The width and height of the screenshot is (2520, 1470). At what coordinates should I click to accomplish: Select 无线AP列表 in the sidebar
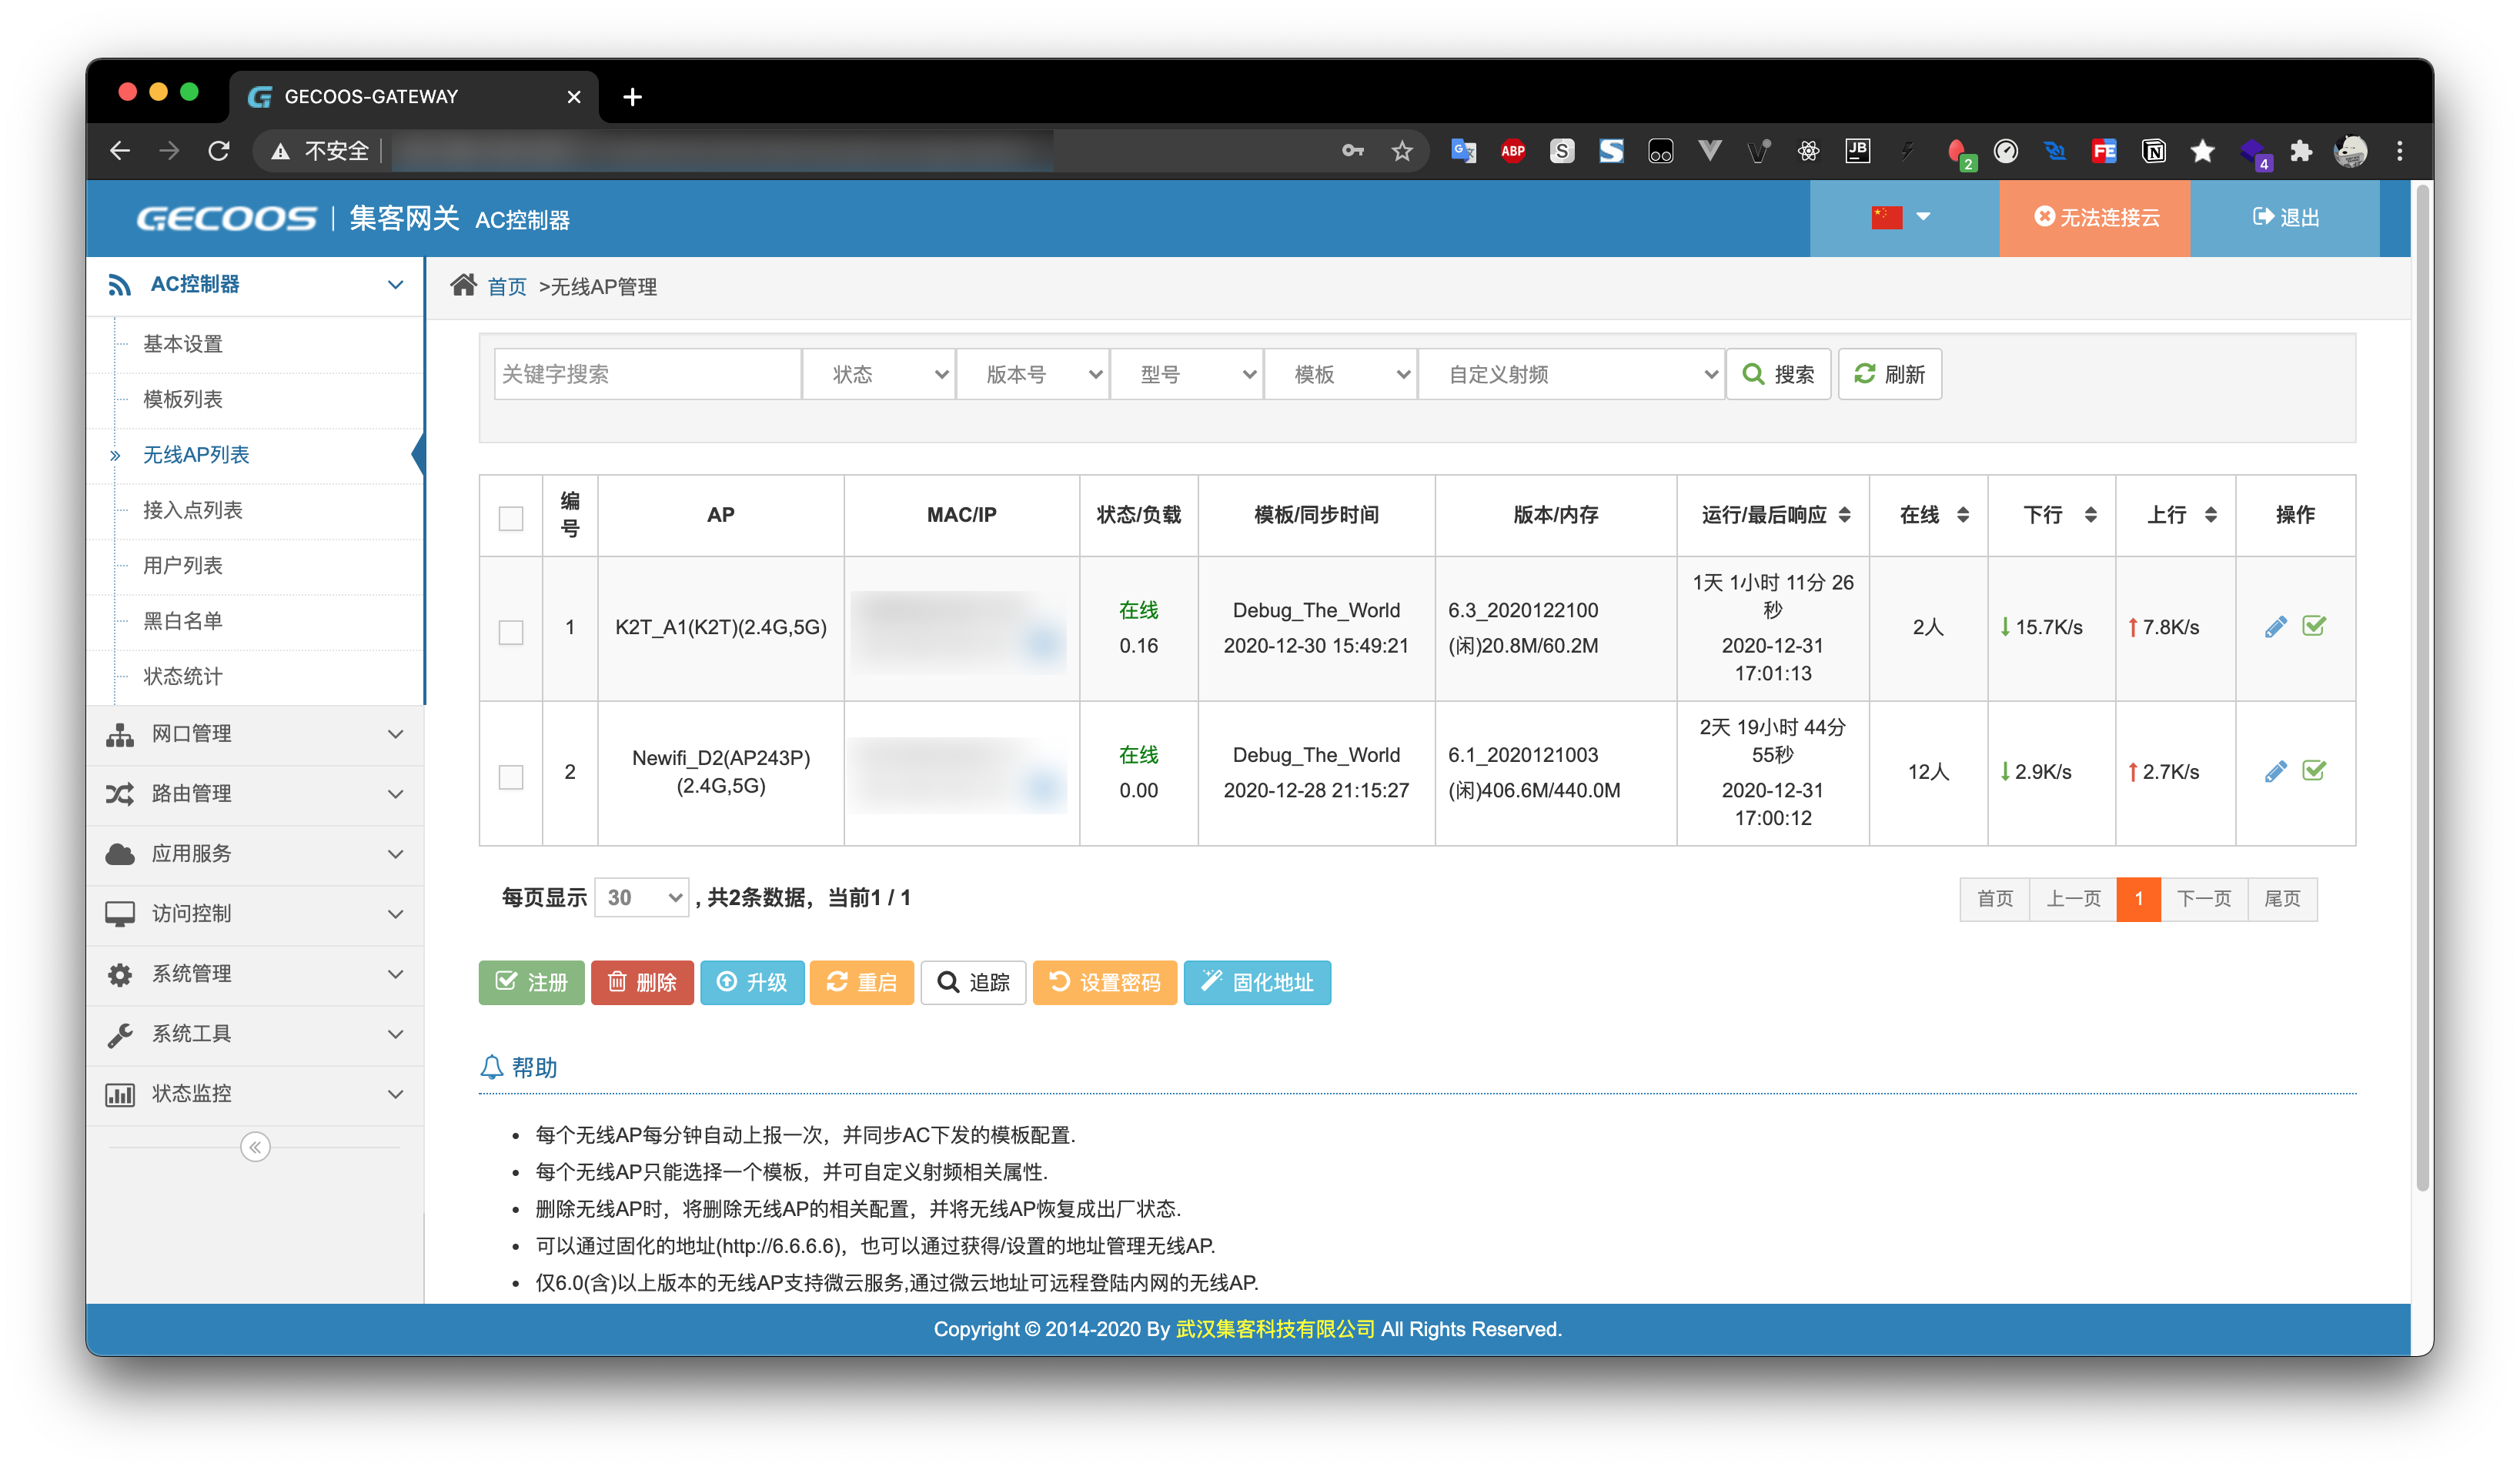[x=196, y=455]
